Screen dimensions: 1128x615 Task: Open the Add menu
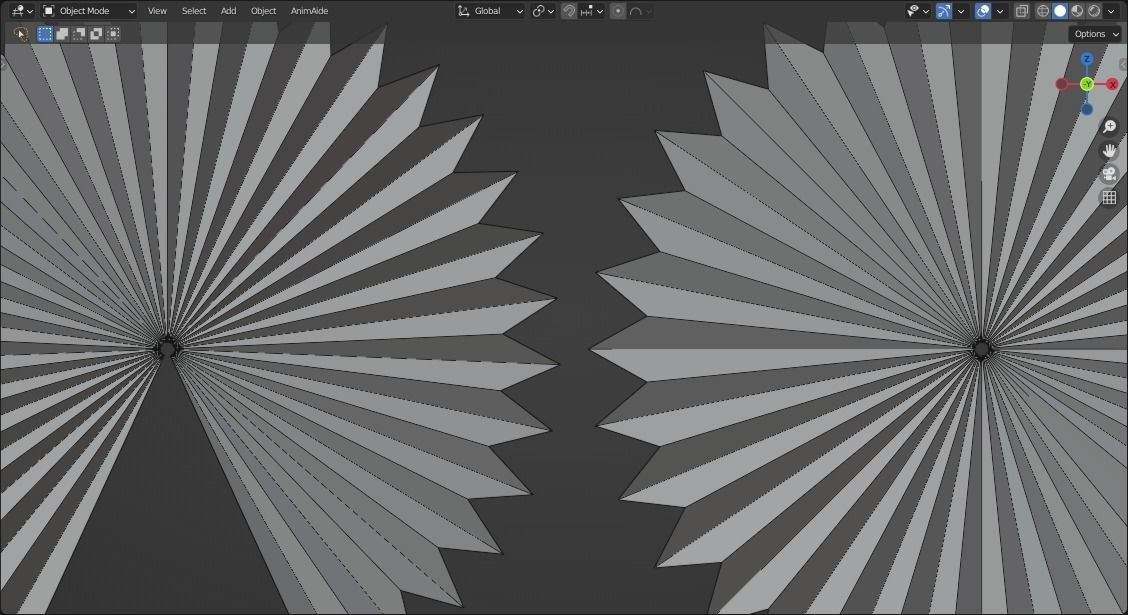point(228,11)
